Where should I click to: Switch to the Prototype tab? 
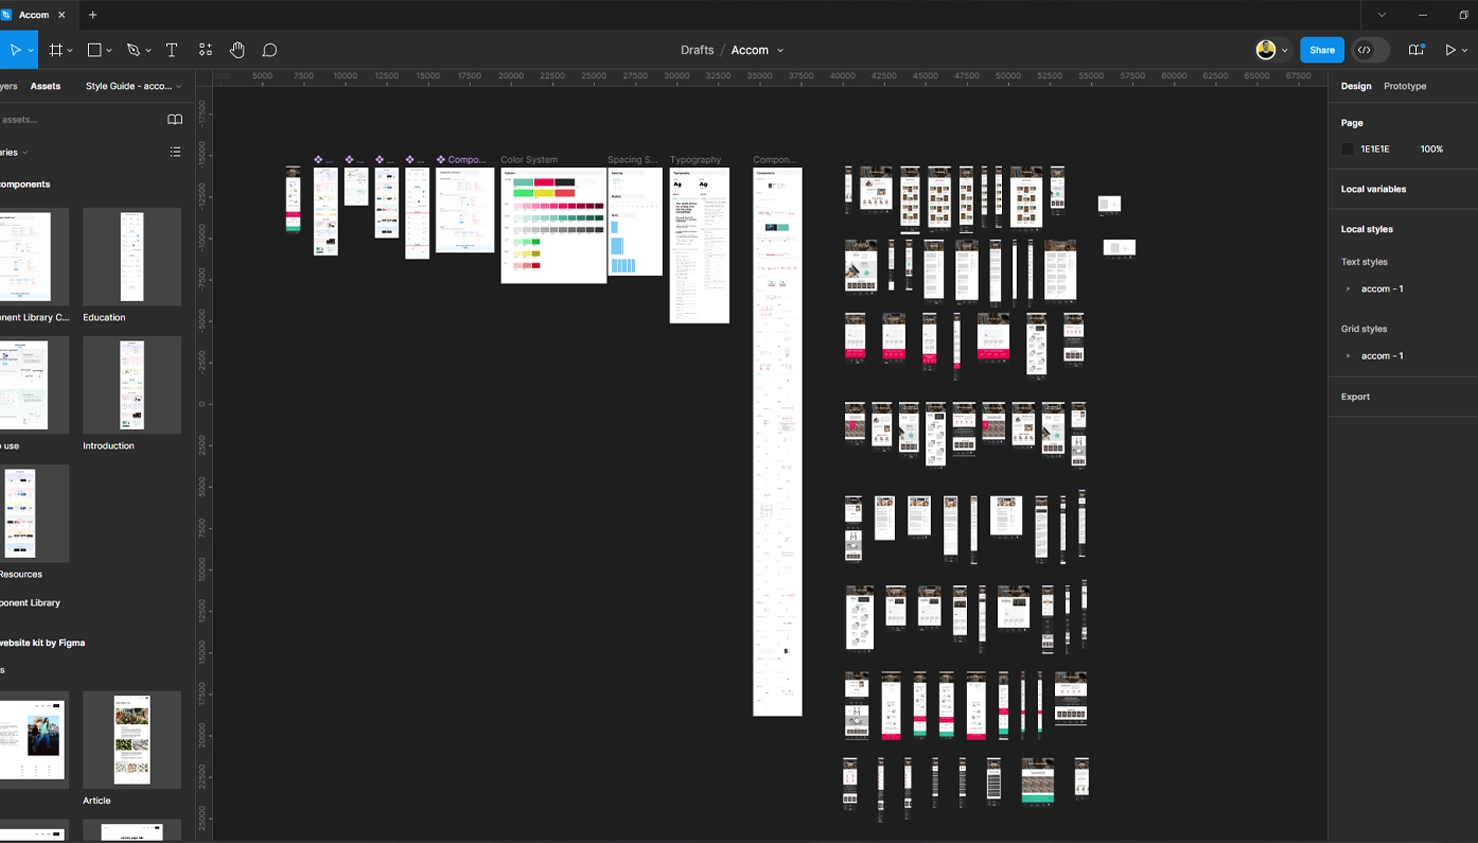(x=1404, y=86)
